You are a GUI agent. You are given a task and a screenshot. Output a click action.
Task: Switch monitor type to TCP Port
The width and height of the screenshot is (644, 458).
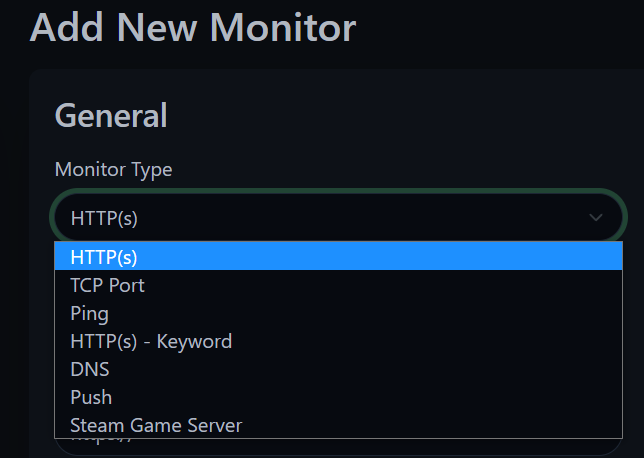tap(107, 285)
